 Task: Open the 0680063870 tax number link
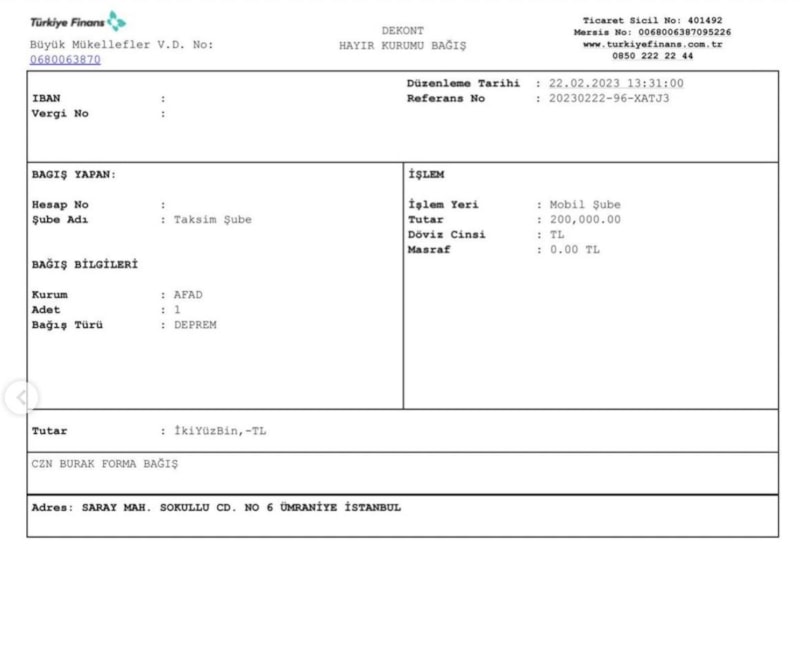click(x=65, y=60)
